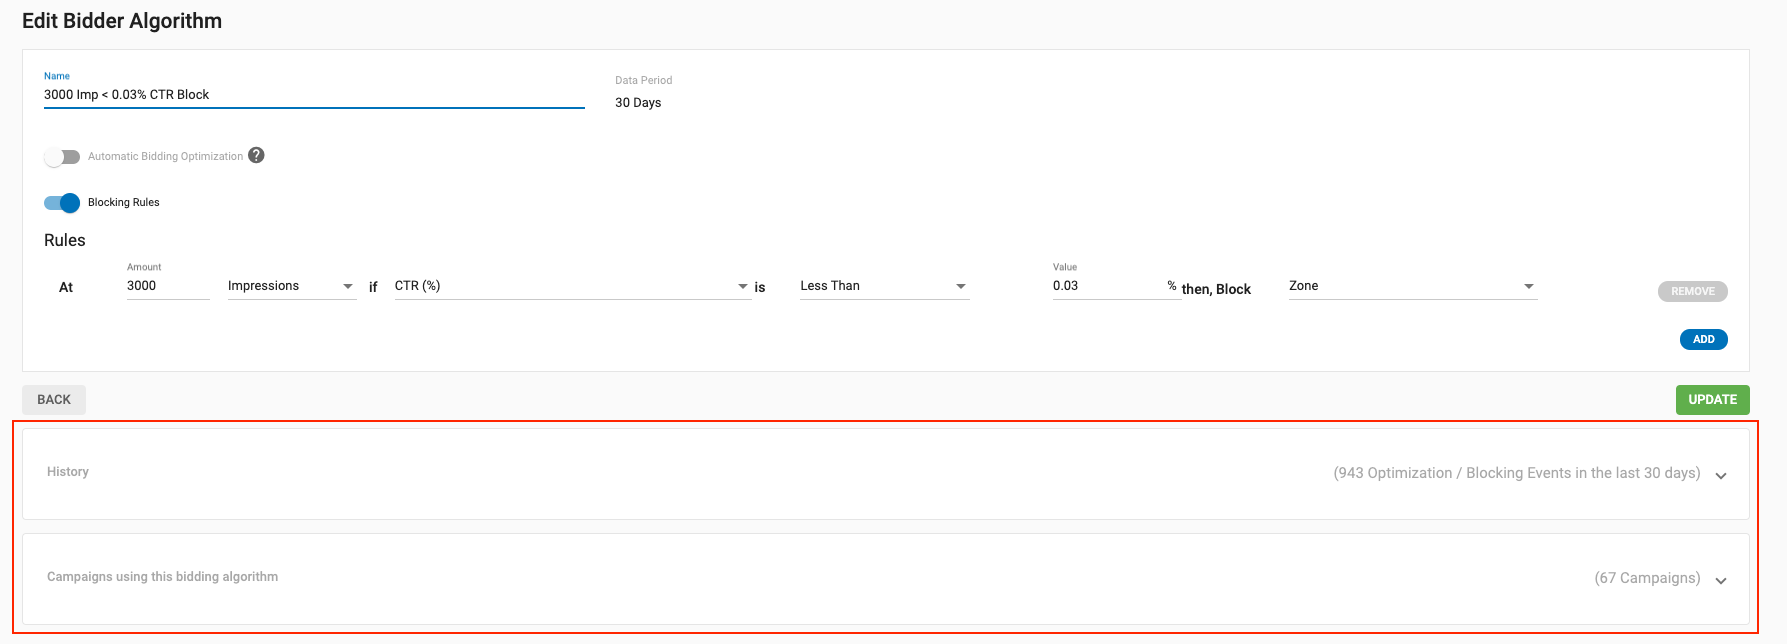Click the Name field with algorithm title
This screenshot has height=644, width=1787.
[313, 95]
